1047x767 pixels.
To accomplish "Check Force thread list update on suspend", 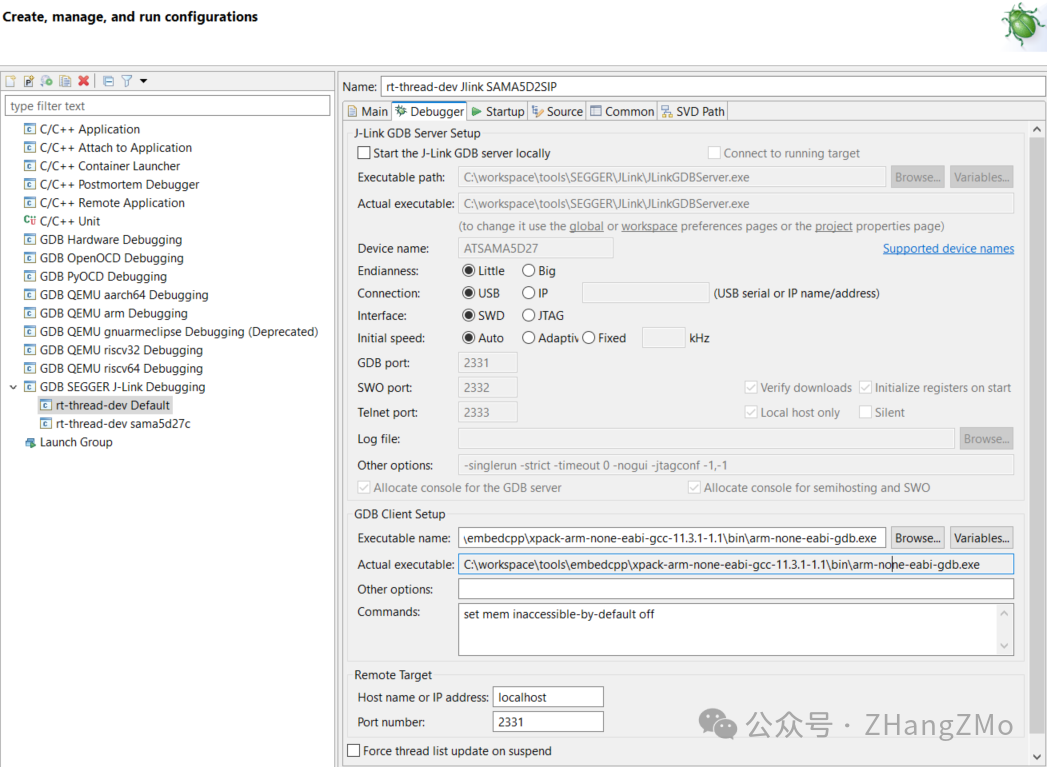I will [354, 750].
